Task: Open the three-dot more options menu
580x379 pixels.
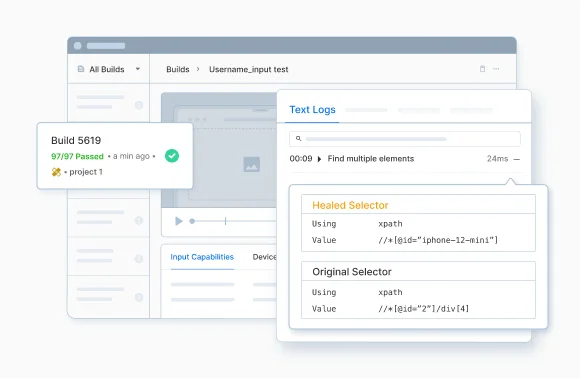Action: click(496, 69)
